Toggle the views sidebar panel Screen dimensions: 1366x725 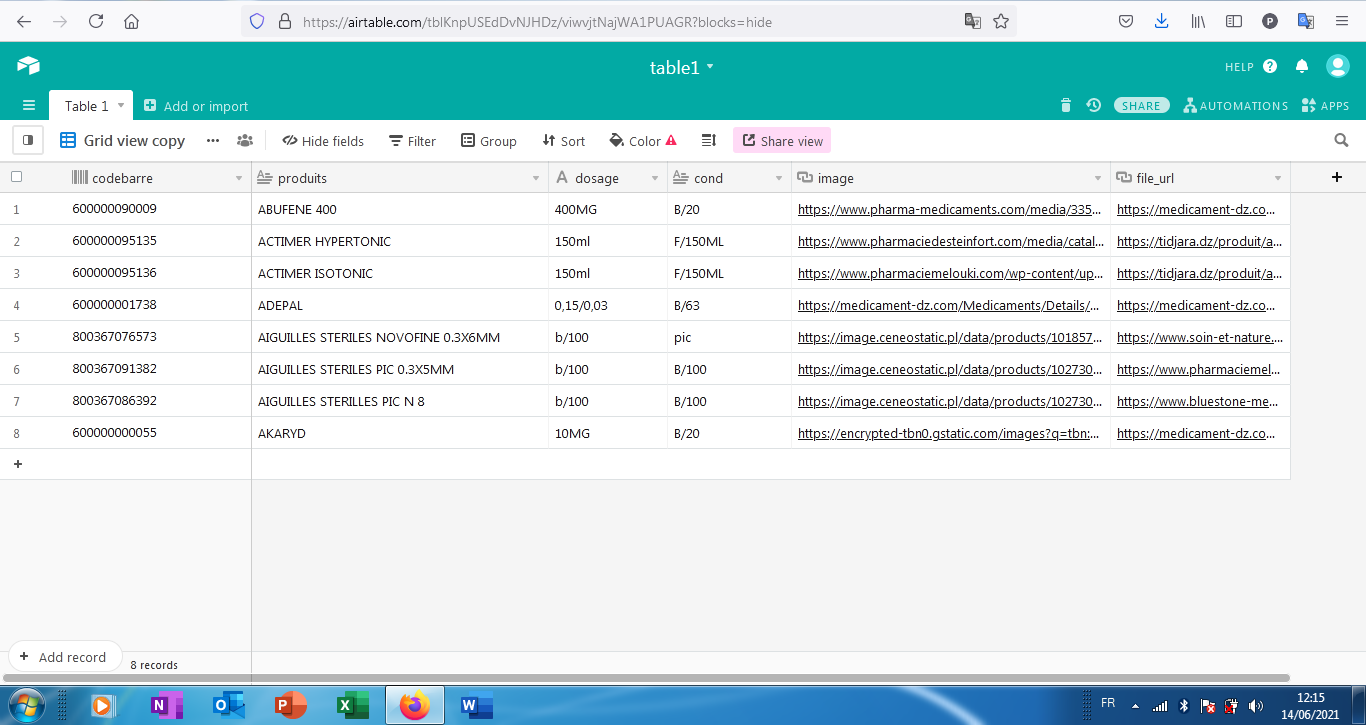tap(28, 141)
